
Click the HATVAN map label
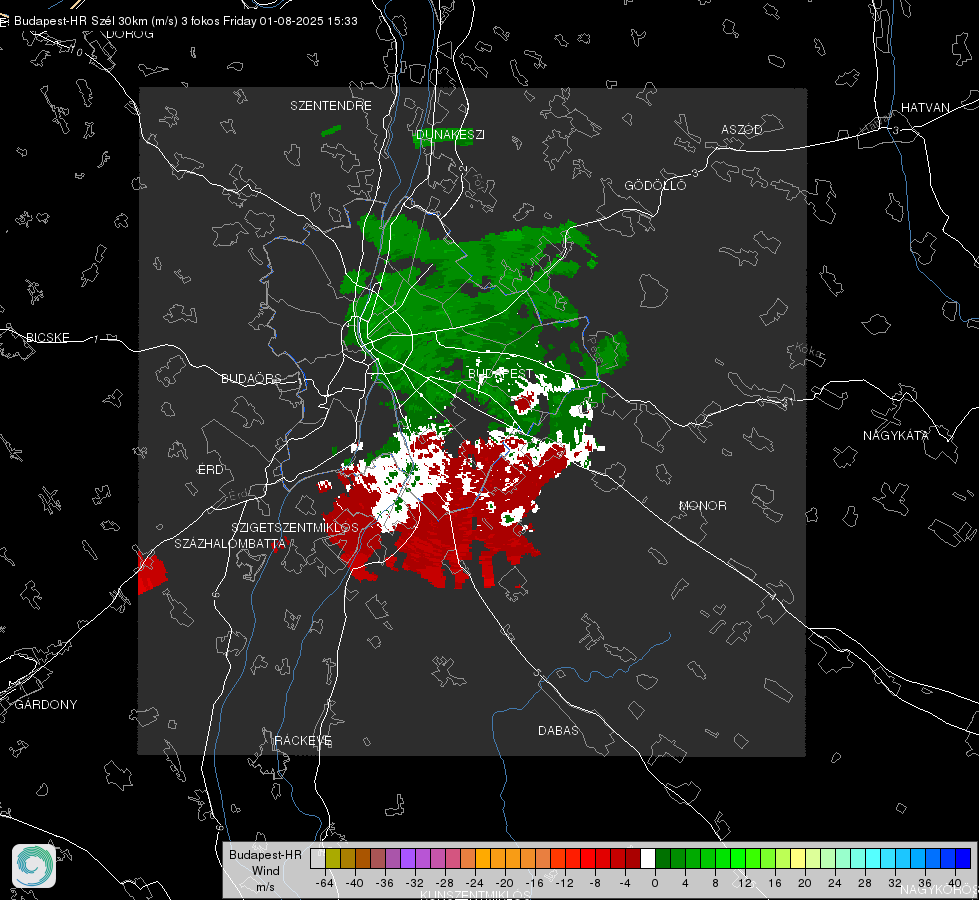(925, 108)
